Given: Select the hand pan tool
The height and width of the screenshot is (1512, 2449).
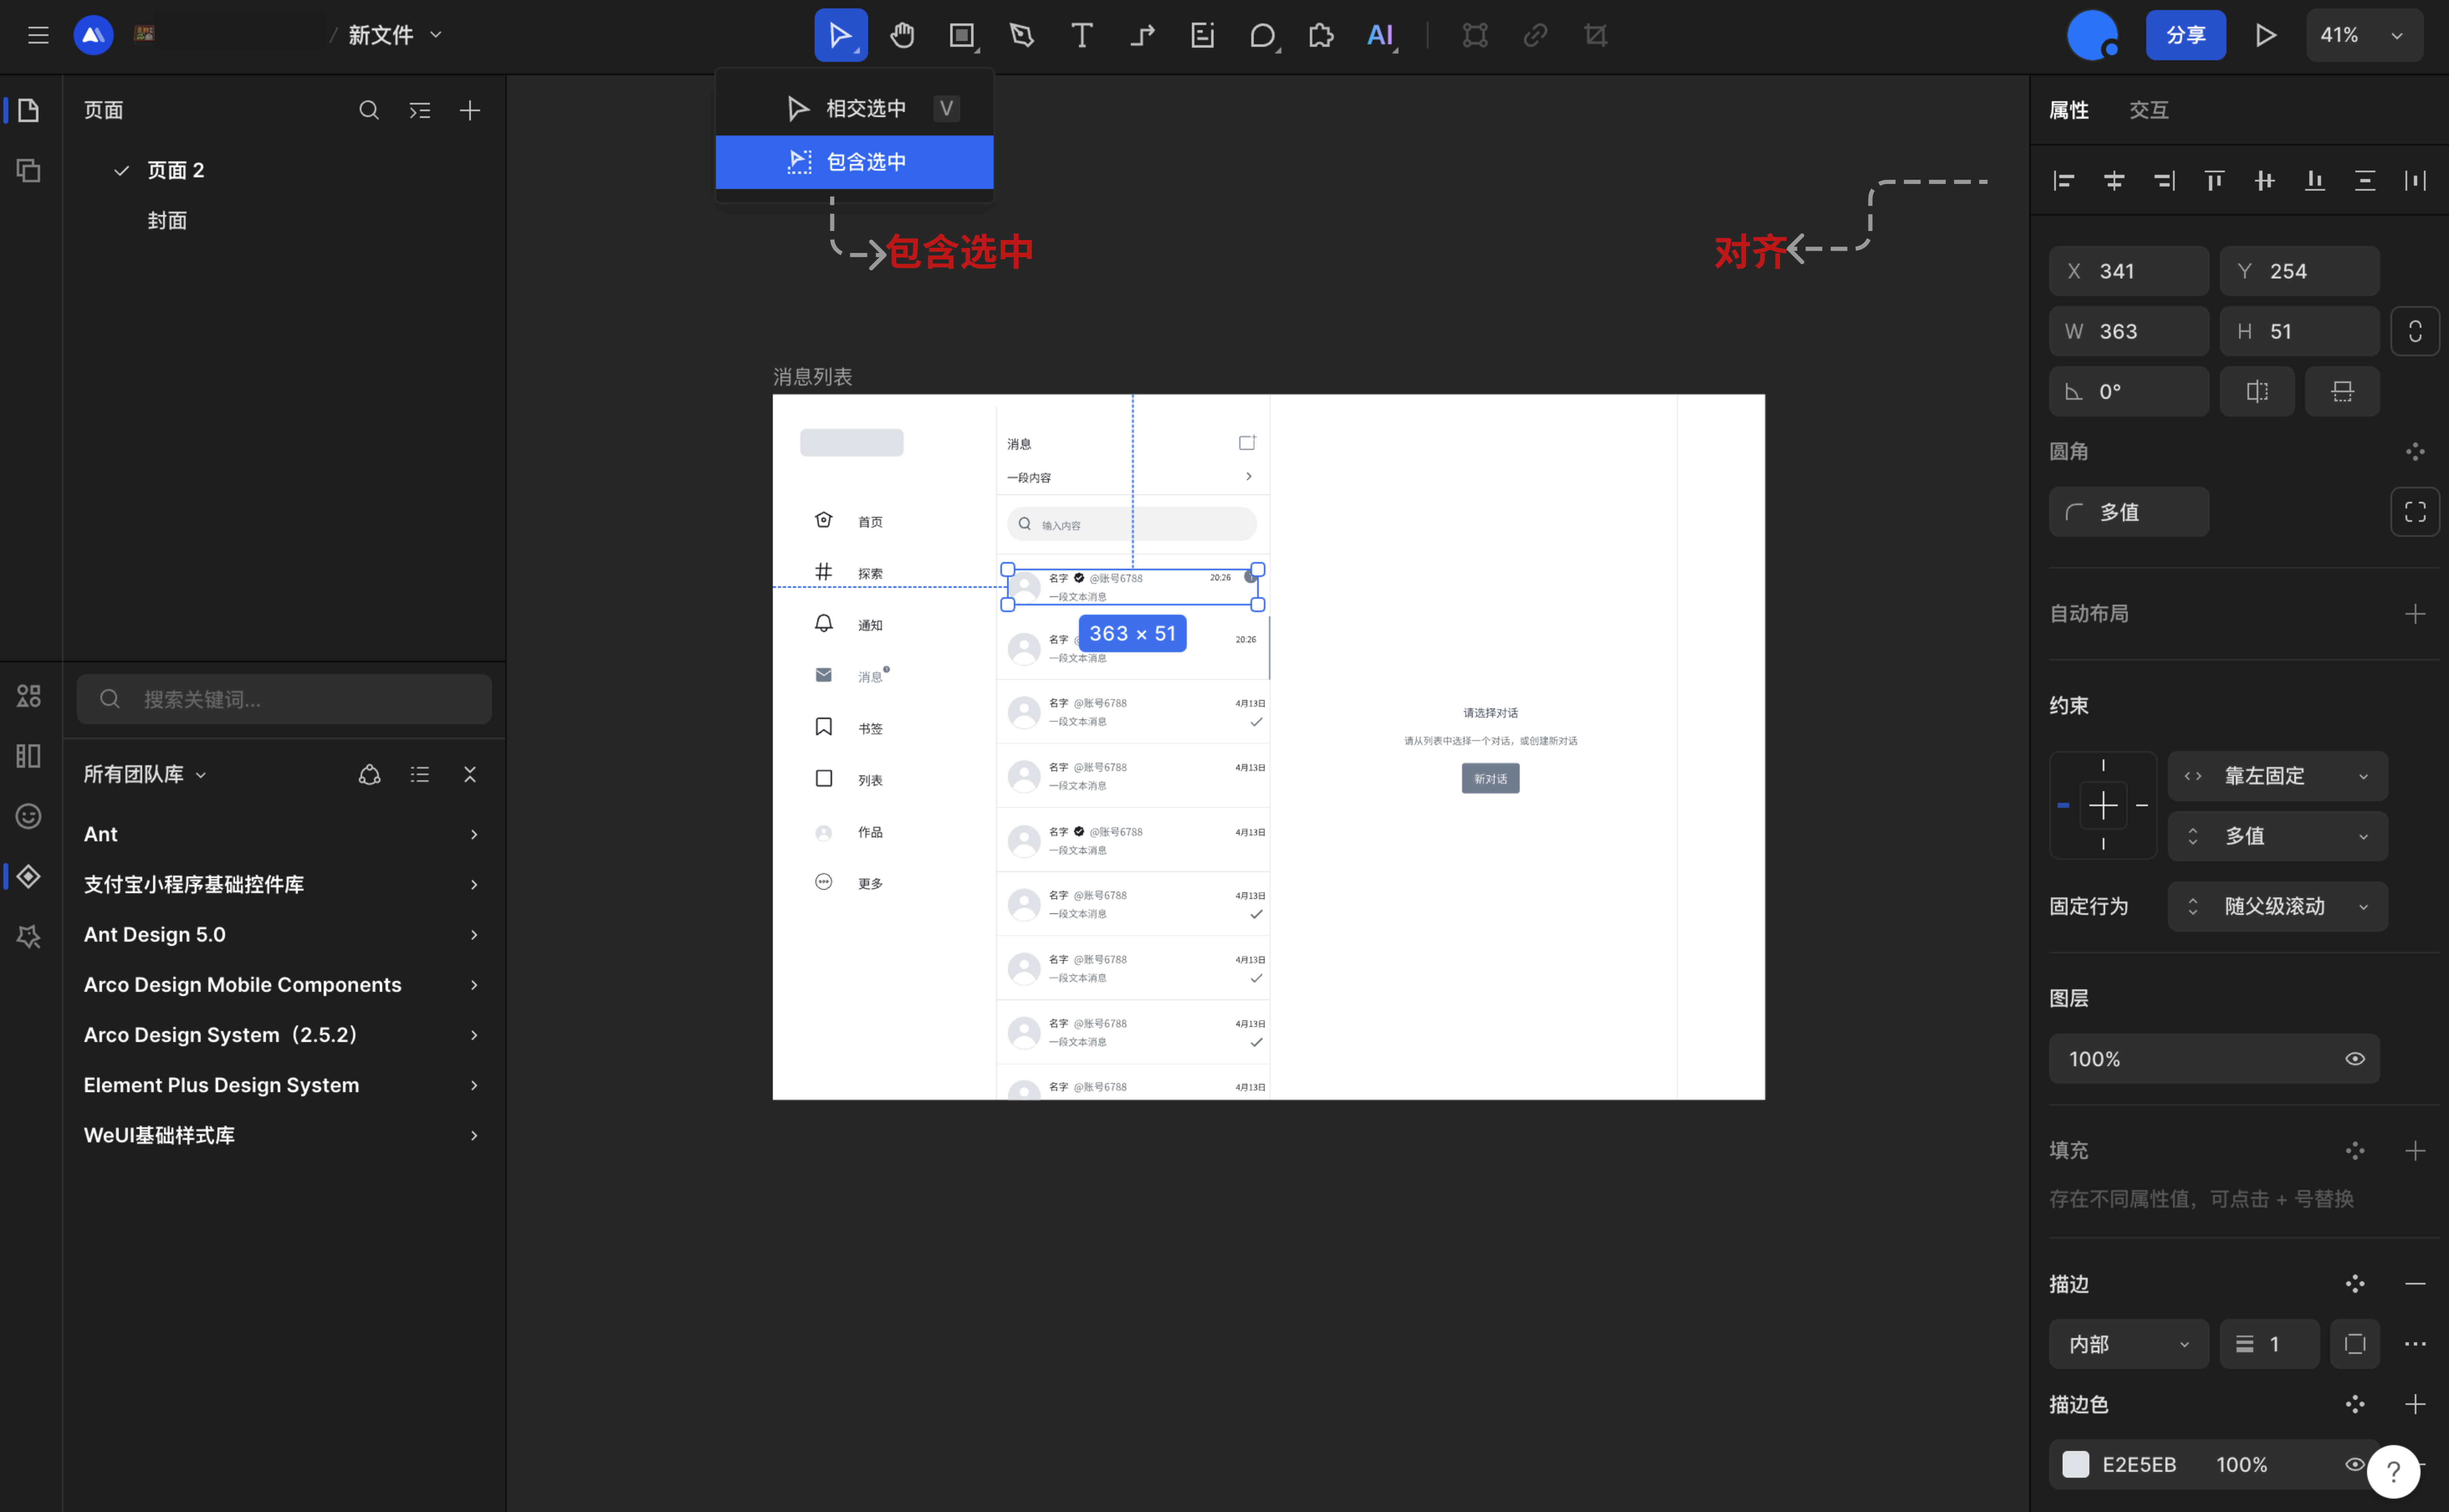Looking at the screenshot, I should click(902, 35).
